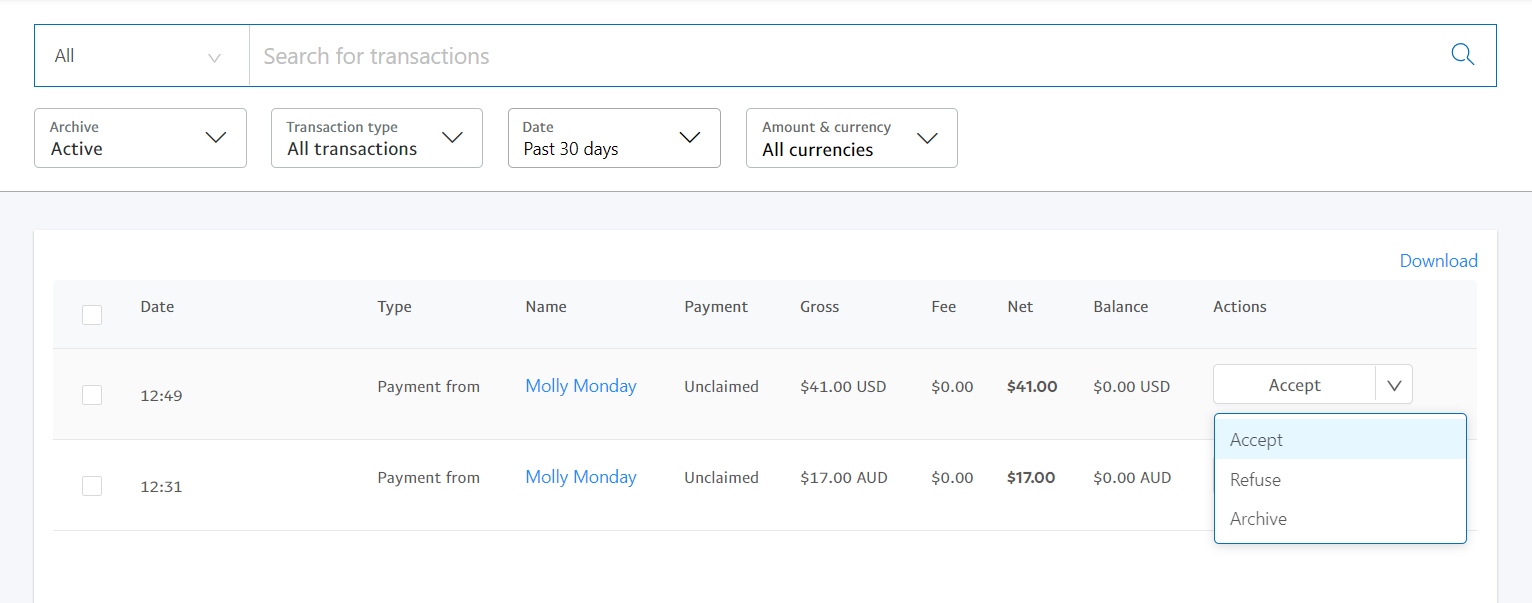Viewport: 1532px width, 603px height.
Task: Click the chevron beside the Accept button
Action: (x=1394, y=385)
